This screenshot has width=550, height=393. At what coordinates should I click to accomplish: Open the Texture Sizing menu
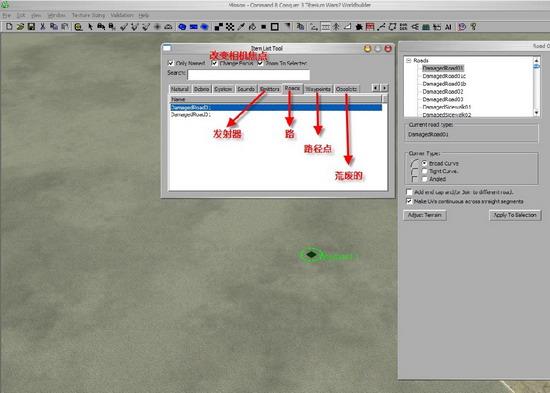click(88, 15)
